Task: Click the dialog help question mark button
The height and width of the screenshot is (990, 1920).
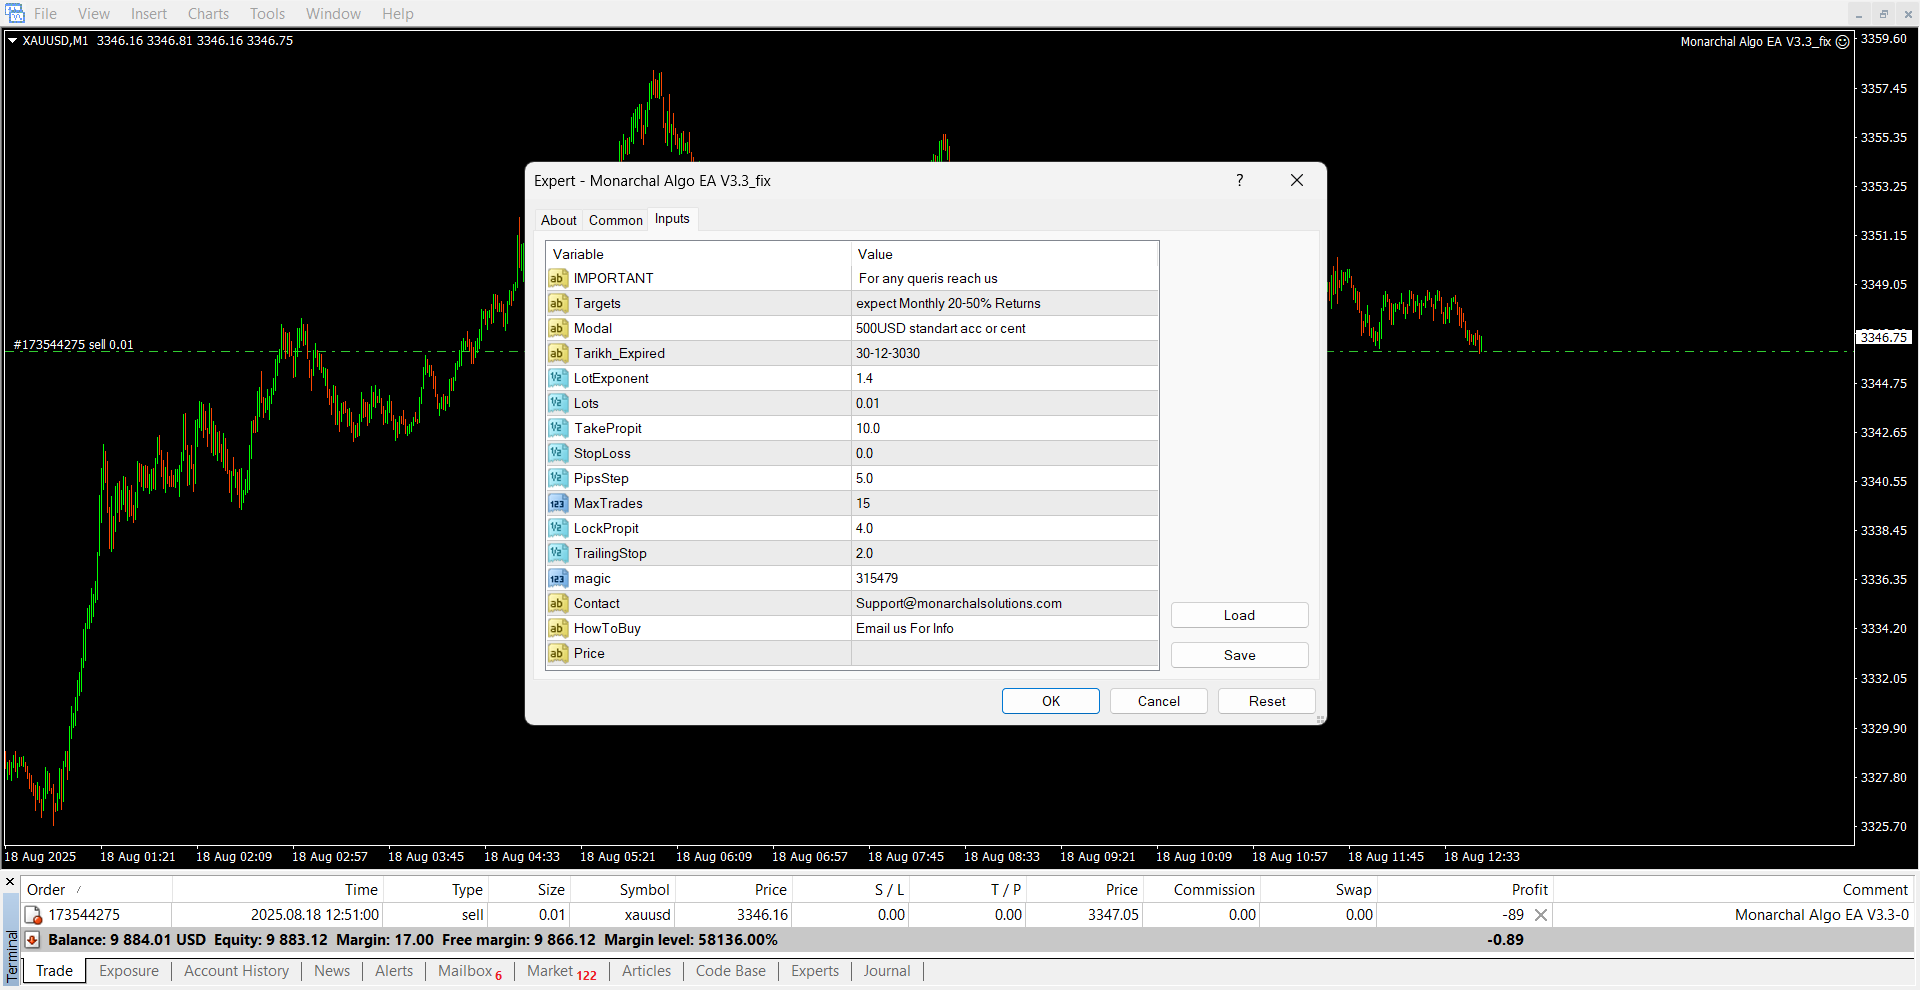Action: [x=1240, y=180]
